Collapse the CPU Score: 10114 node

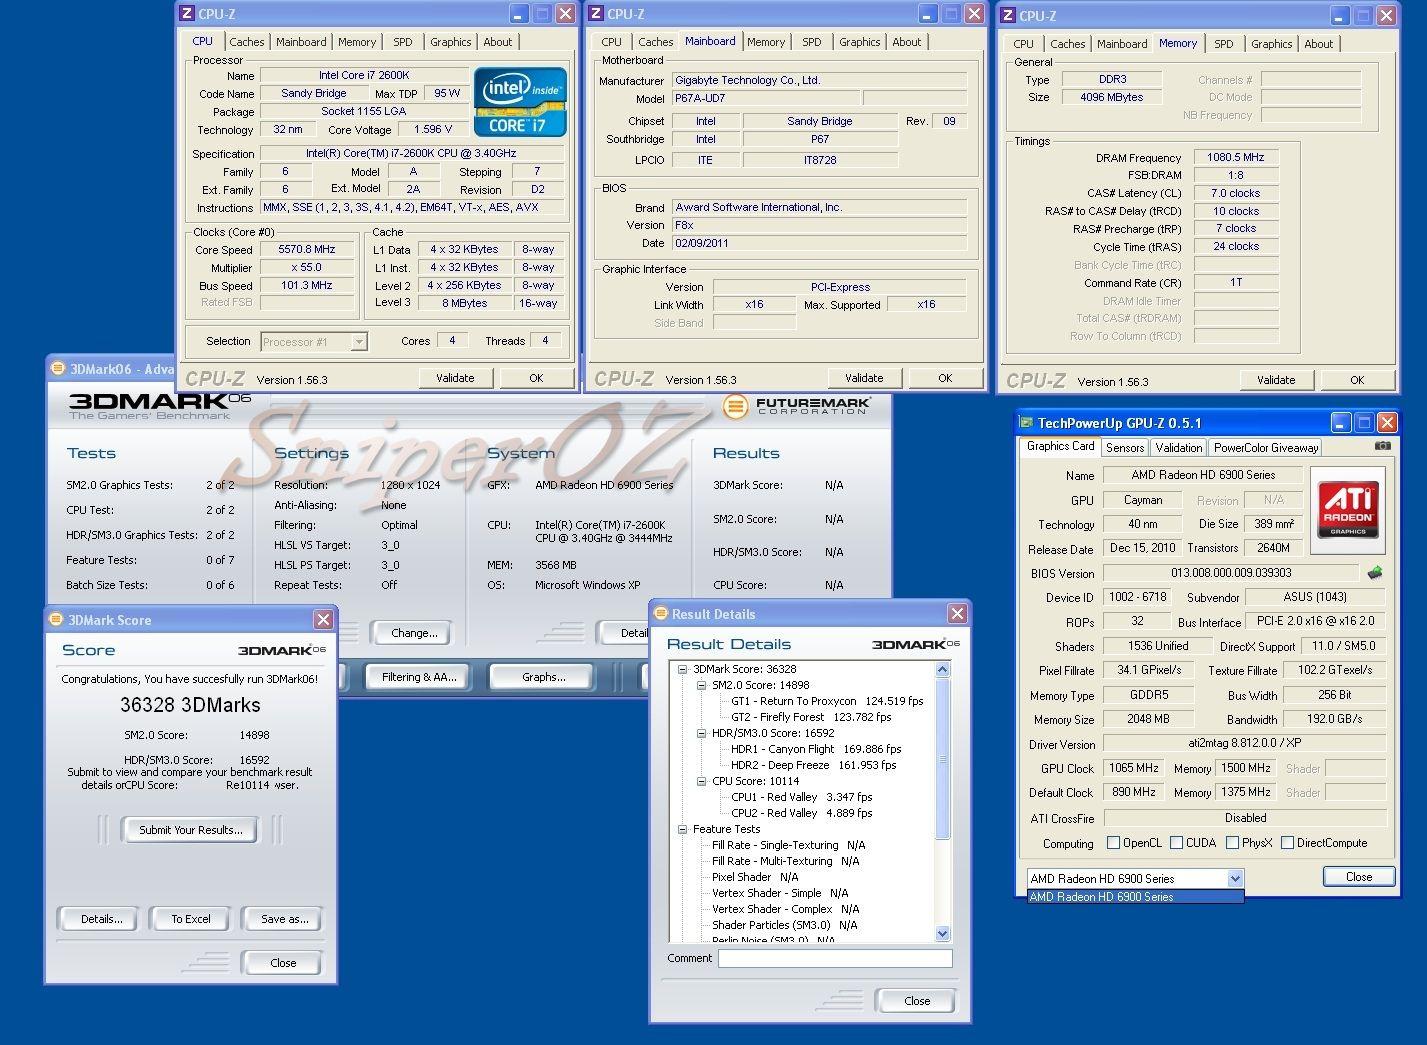point(702,781)
